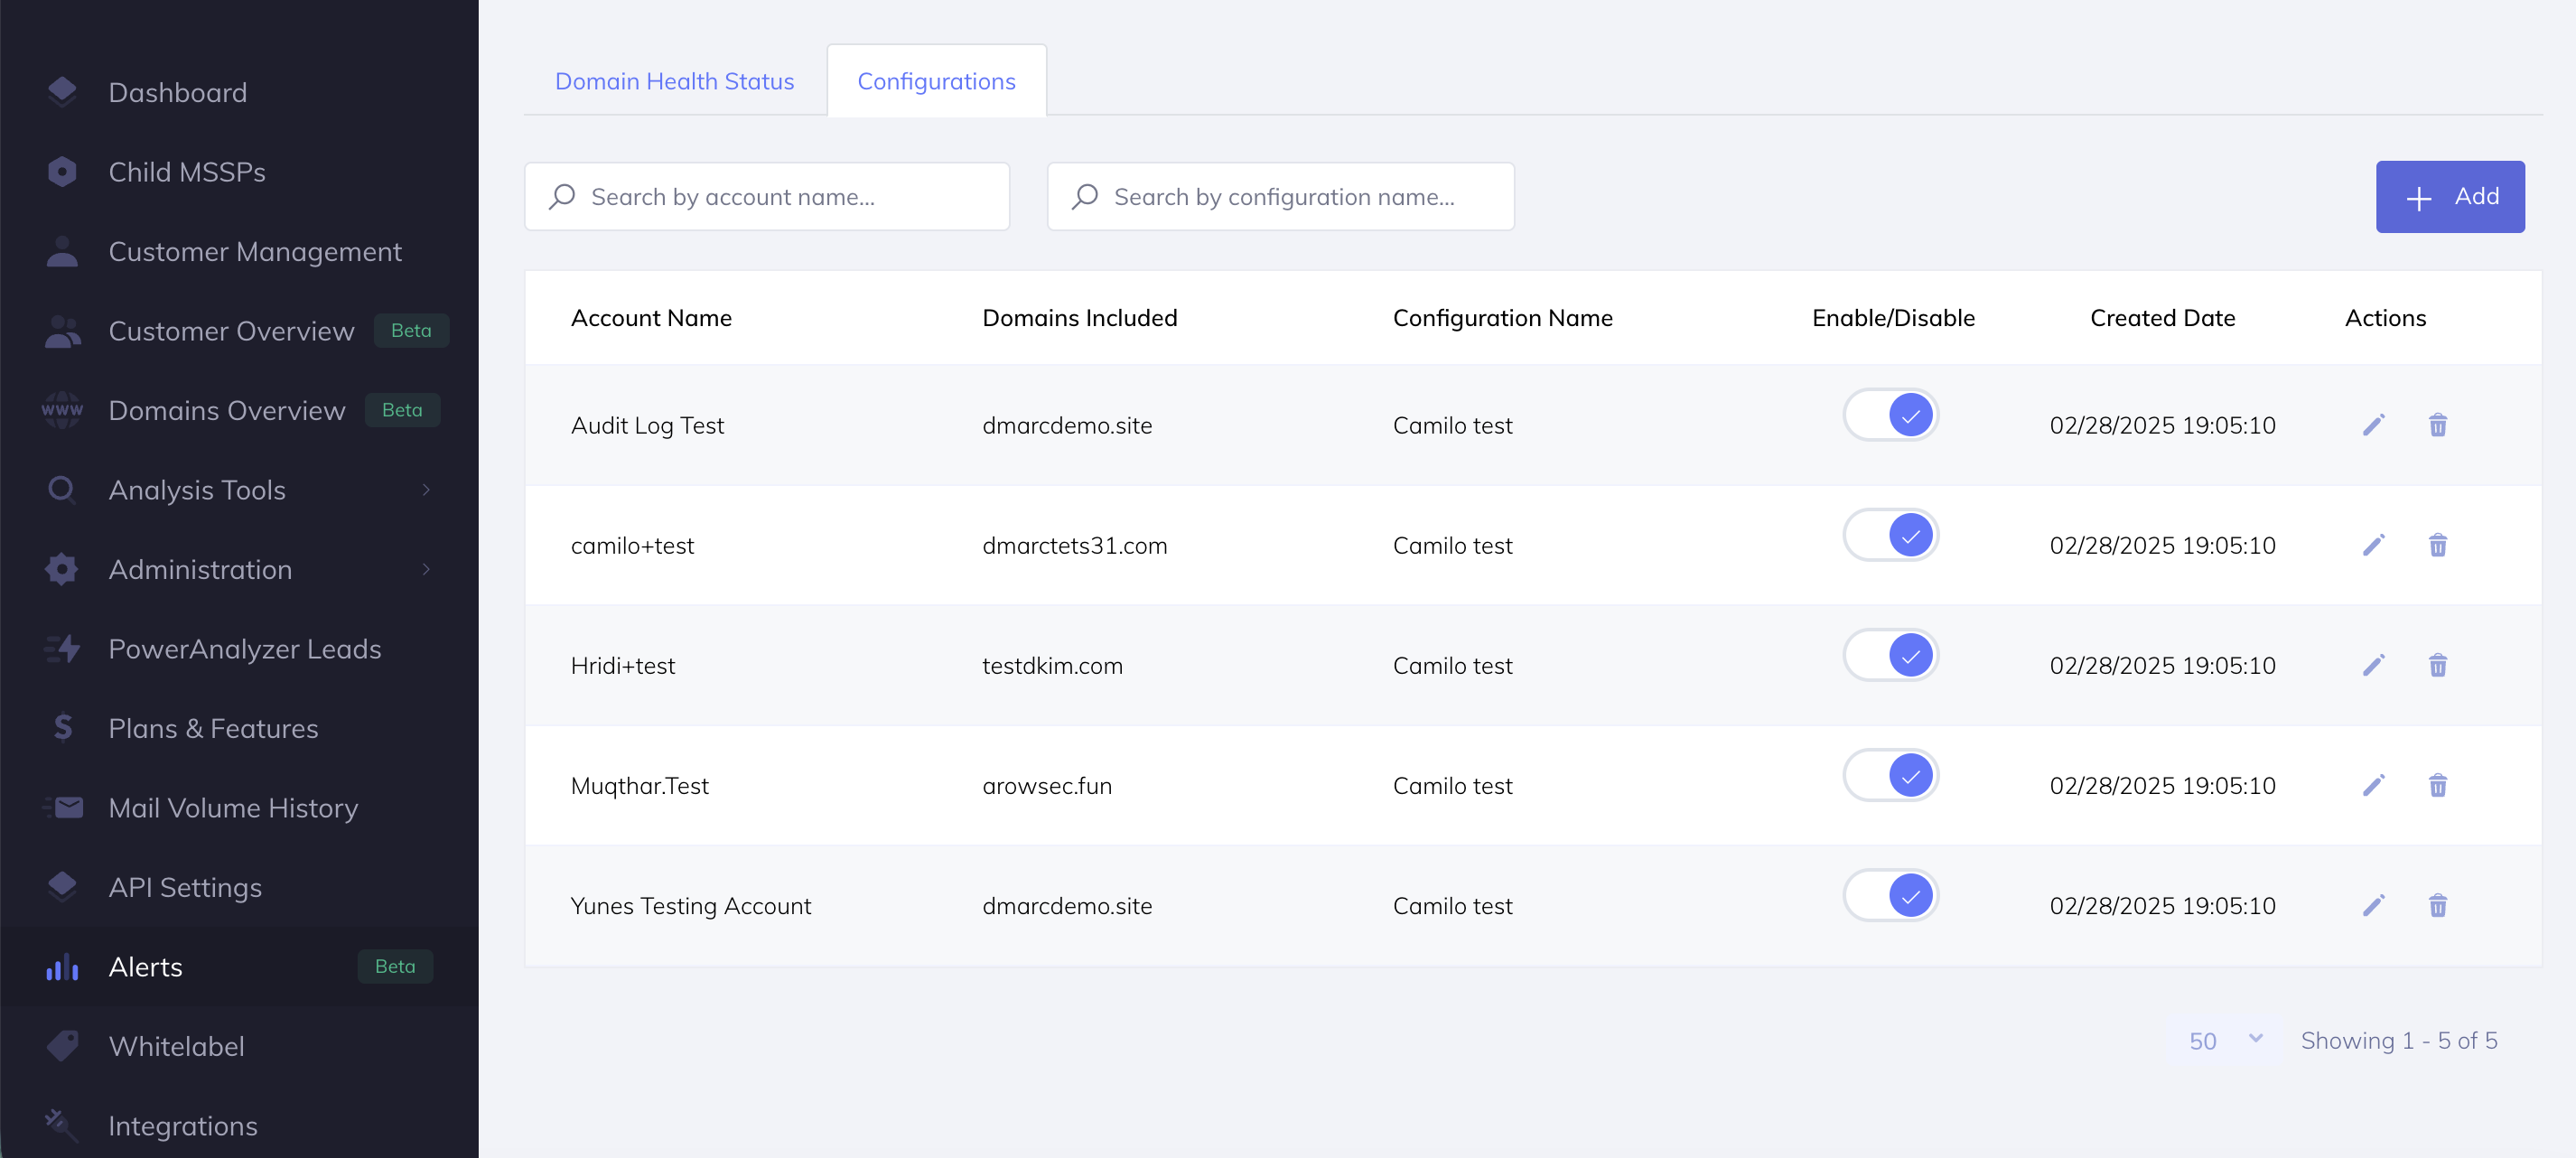This screenshot has height=1158, width=2576.
Task: Click the Whitelabel tag icon in sidebar
Action: pos(62,1046)
